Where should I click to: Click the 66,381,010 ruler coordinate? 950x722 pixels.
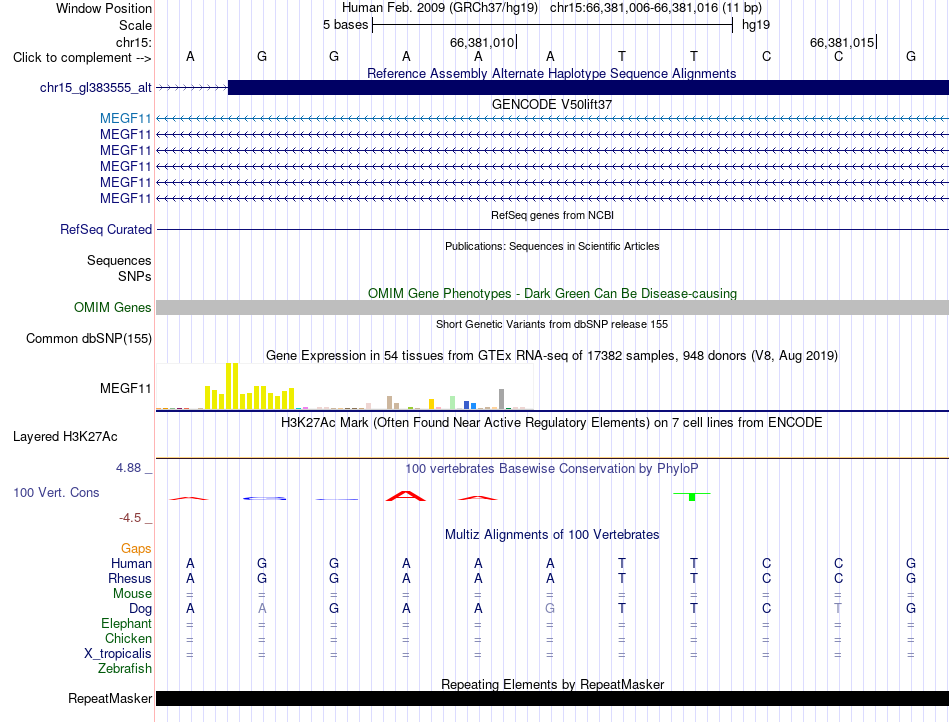point(482,42)
